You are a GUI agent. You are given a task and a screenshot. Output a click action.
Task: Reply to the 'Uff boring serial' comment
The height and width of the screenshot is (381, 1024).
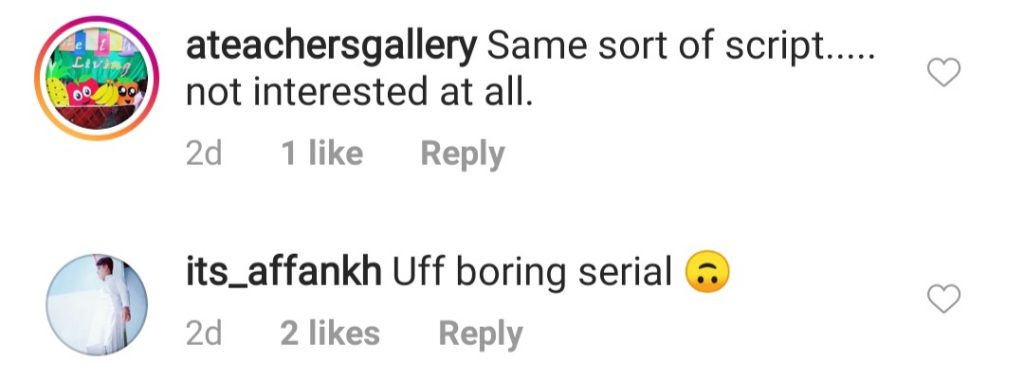(x=481, y=334)
